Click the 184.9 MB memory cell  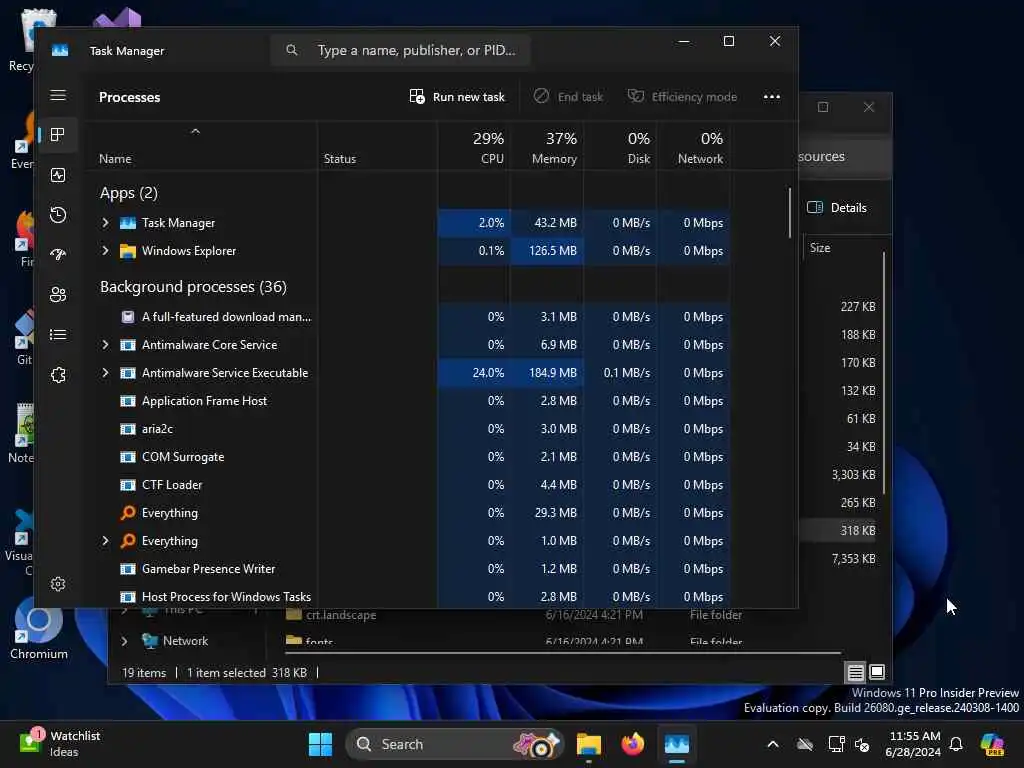tap(547, 373)
